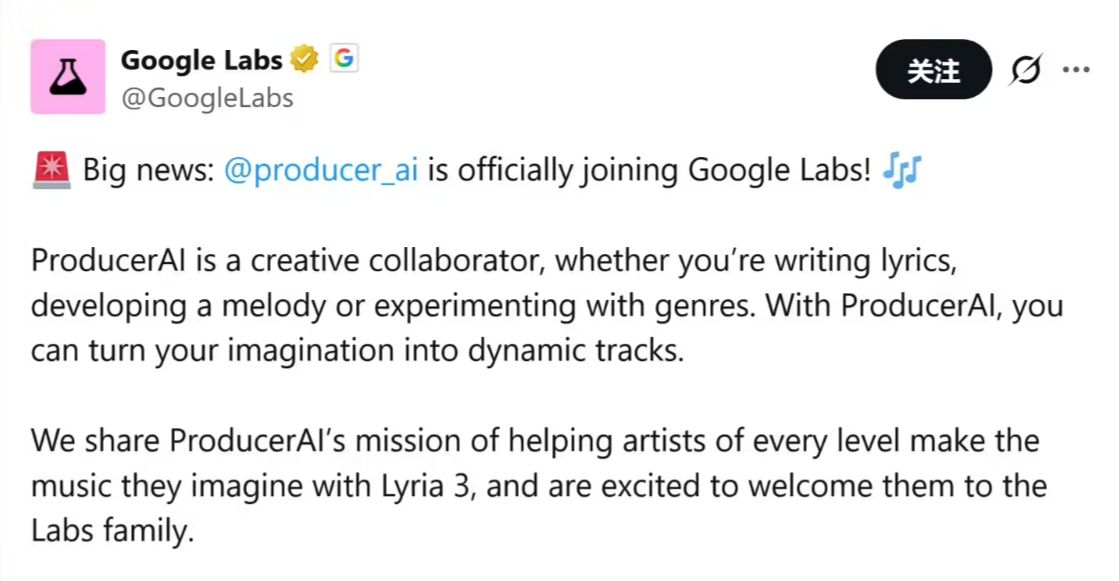Click the blue music notes emoji
Screen dimensions: 1119x581
point(902,171)
